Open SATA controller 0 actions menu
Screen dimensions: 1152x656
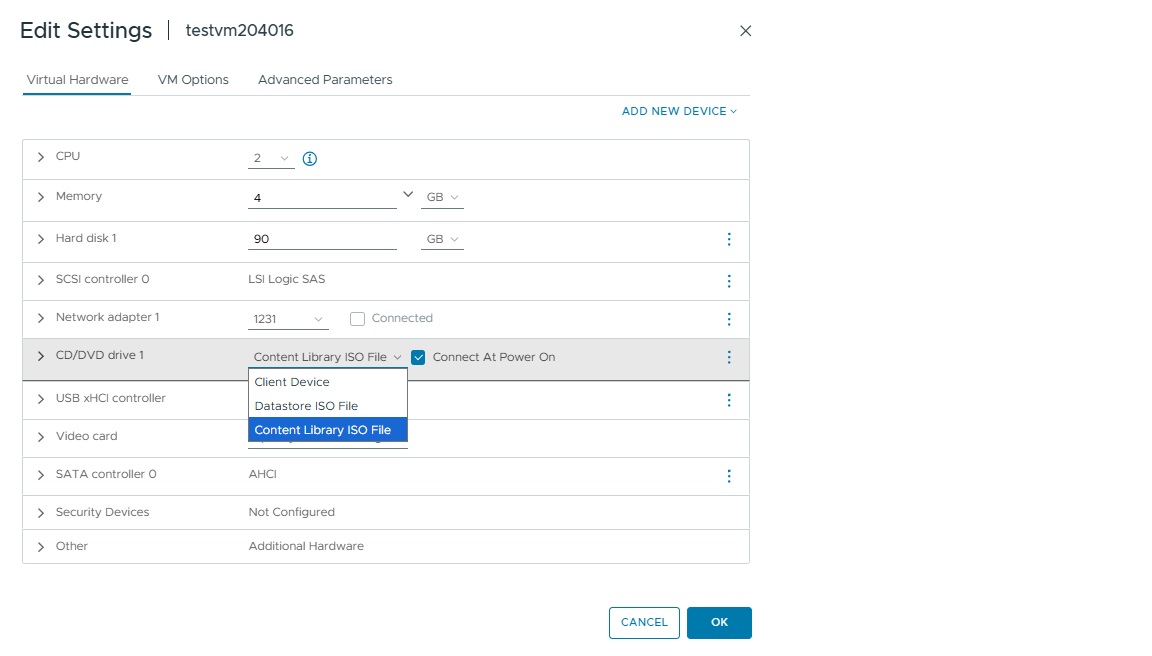pyautogui.click(x=729, y=475)
